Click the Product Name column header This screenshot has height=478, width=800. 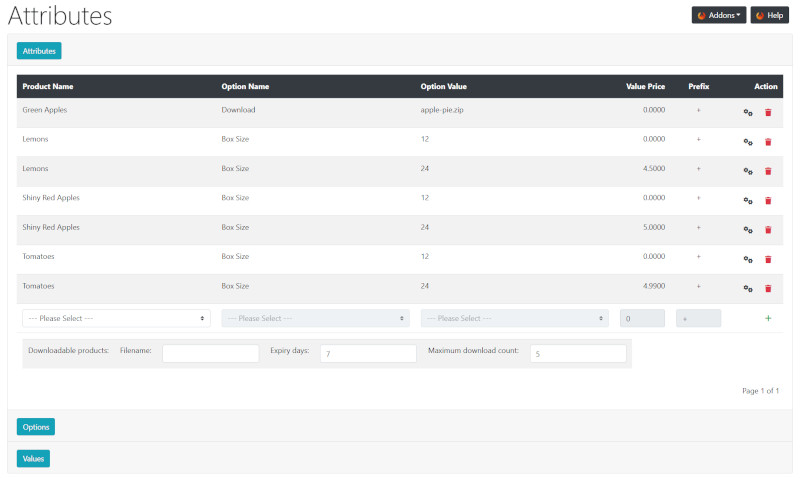[48, 86]
